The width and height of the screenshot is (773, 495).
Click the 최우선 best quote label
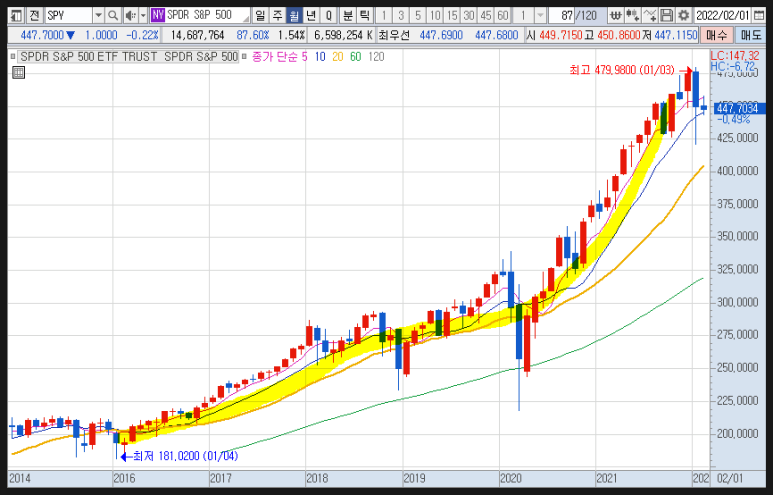point(394,35)
